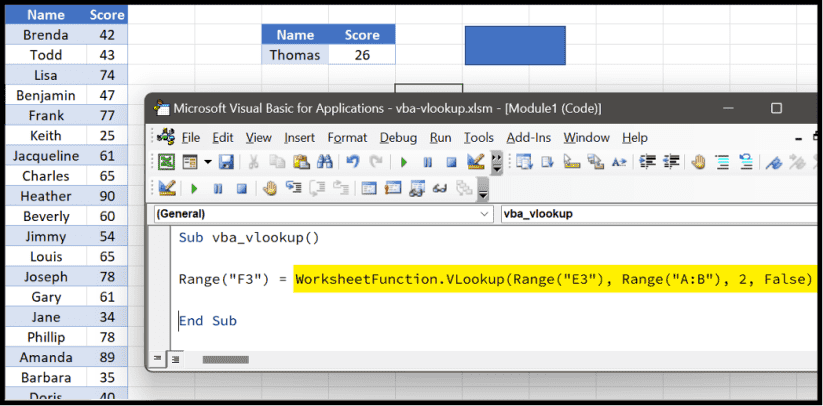Open the Add-Ins menu
Screen dimensions: 823x406
point(530,137)
